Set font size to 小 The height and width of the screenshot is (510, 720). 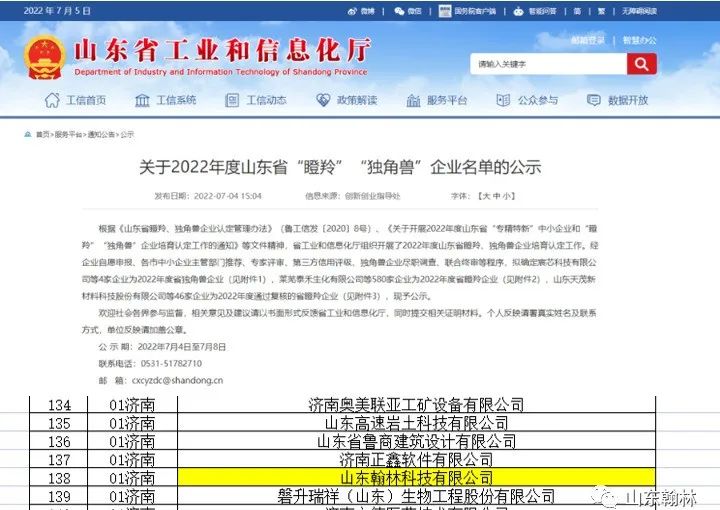coord(506,196)
